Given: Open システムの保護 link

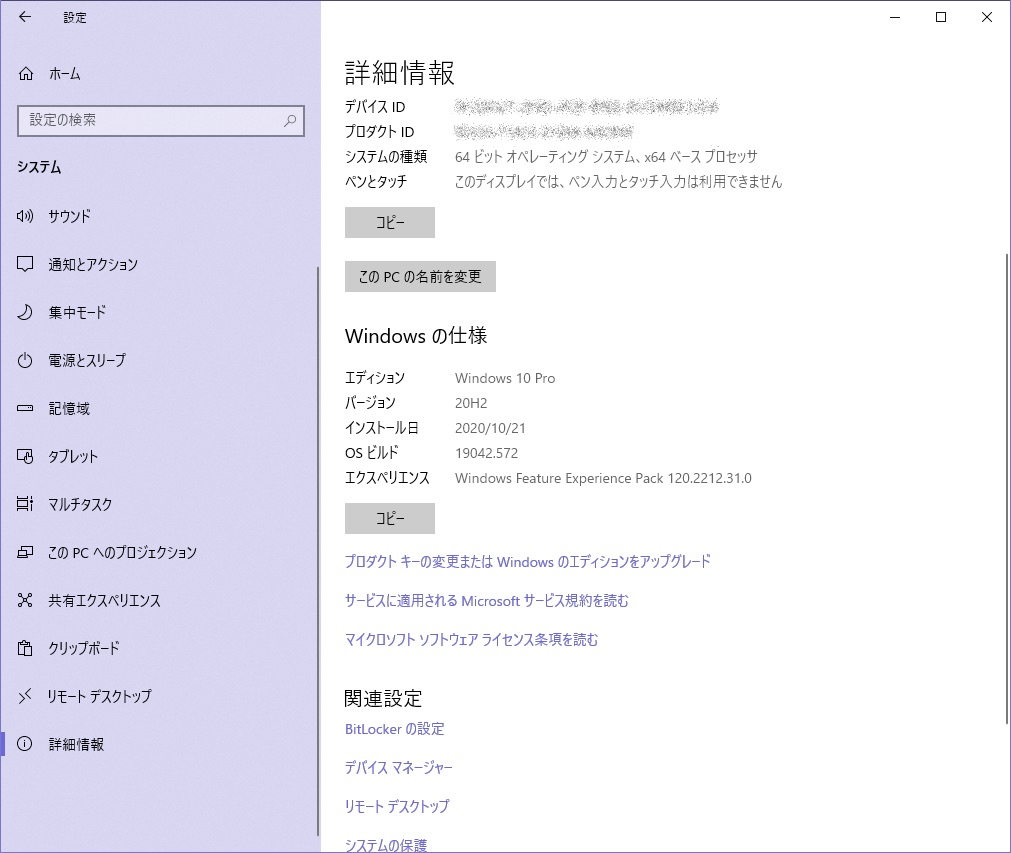Looking at the screenshot, I should click(386, 845).
